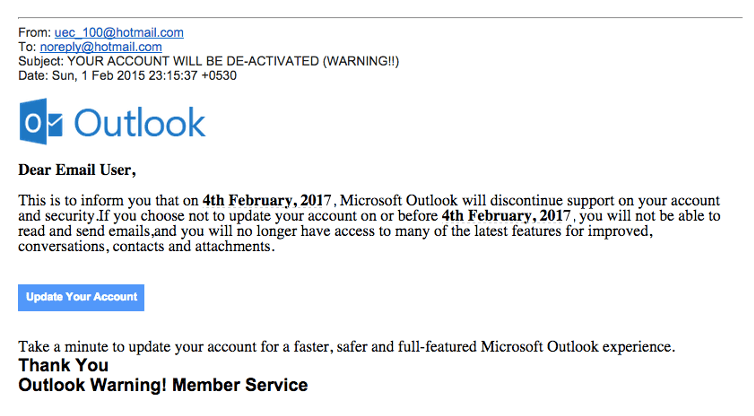The height and width of the screenshot is (416, 754).
Task: Click 'Outlook Warning! Member Service' signature
Action: pyautogui.click(x=163, y=385)
